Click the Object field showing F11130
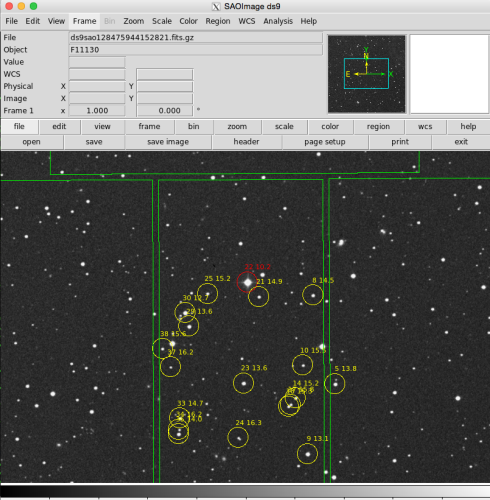The image size is (490, 500). [196, 50]
